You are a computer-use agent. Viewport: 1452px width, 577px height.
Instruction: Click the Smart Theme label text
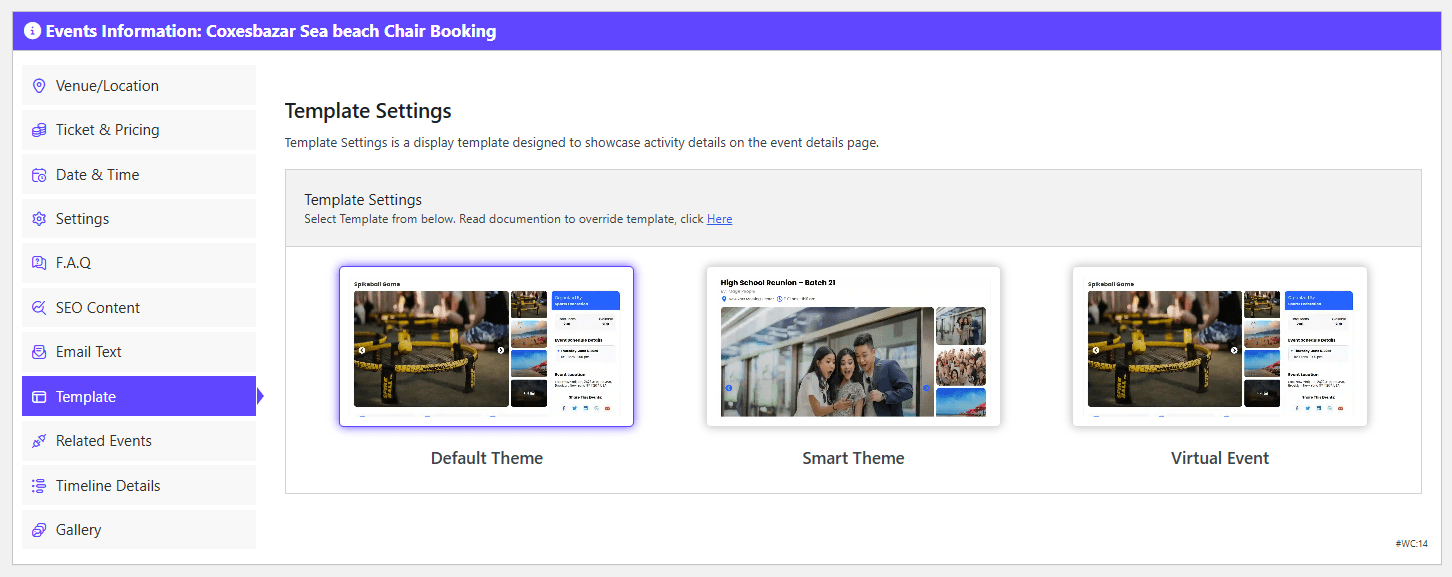pyautogui.click(x=853, y=459)
